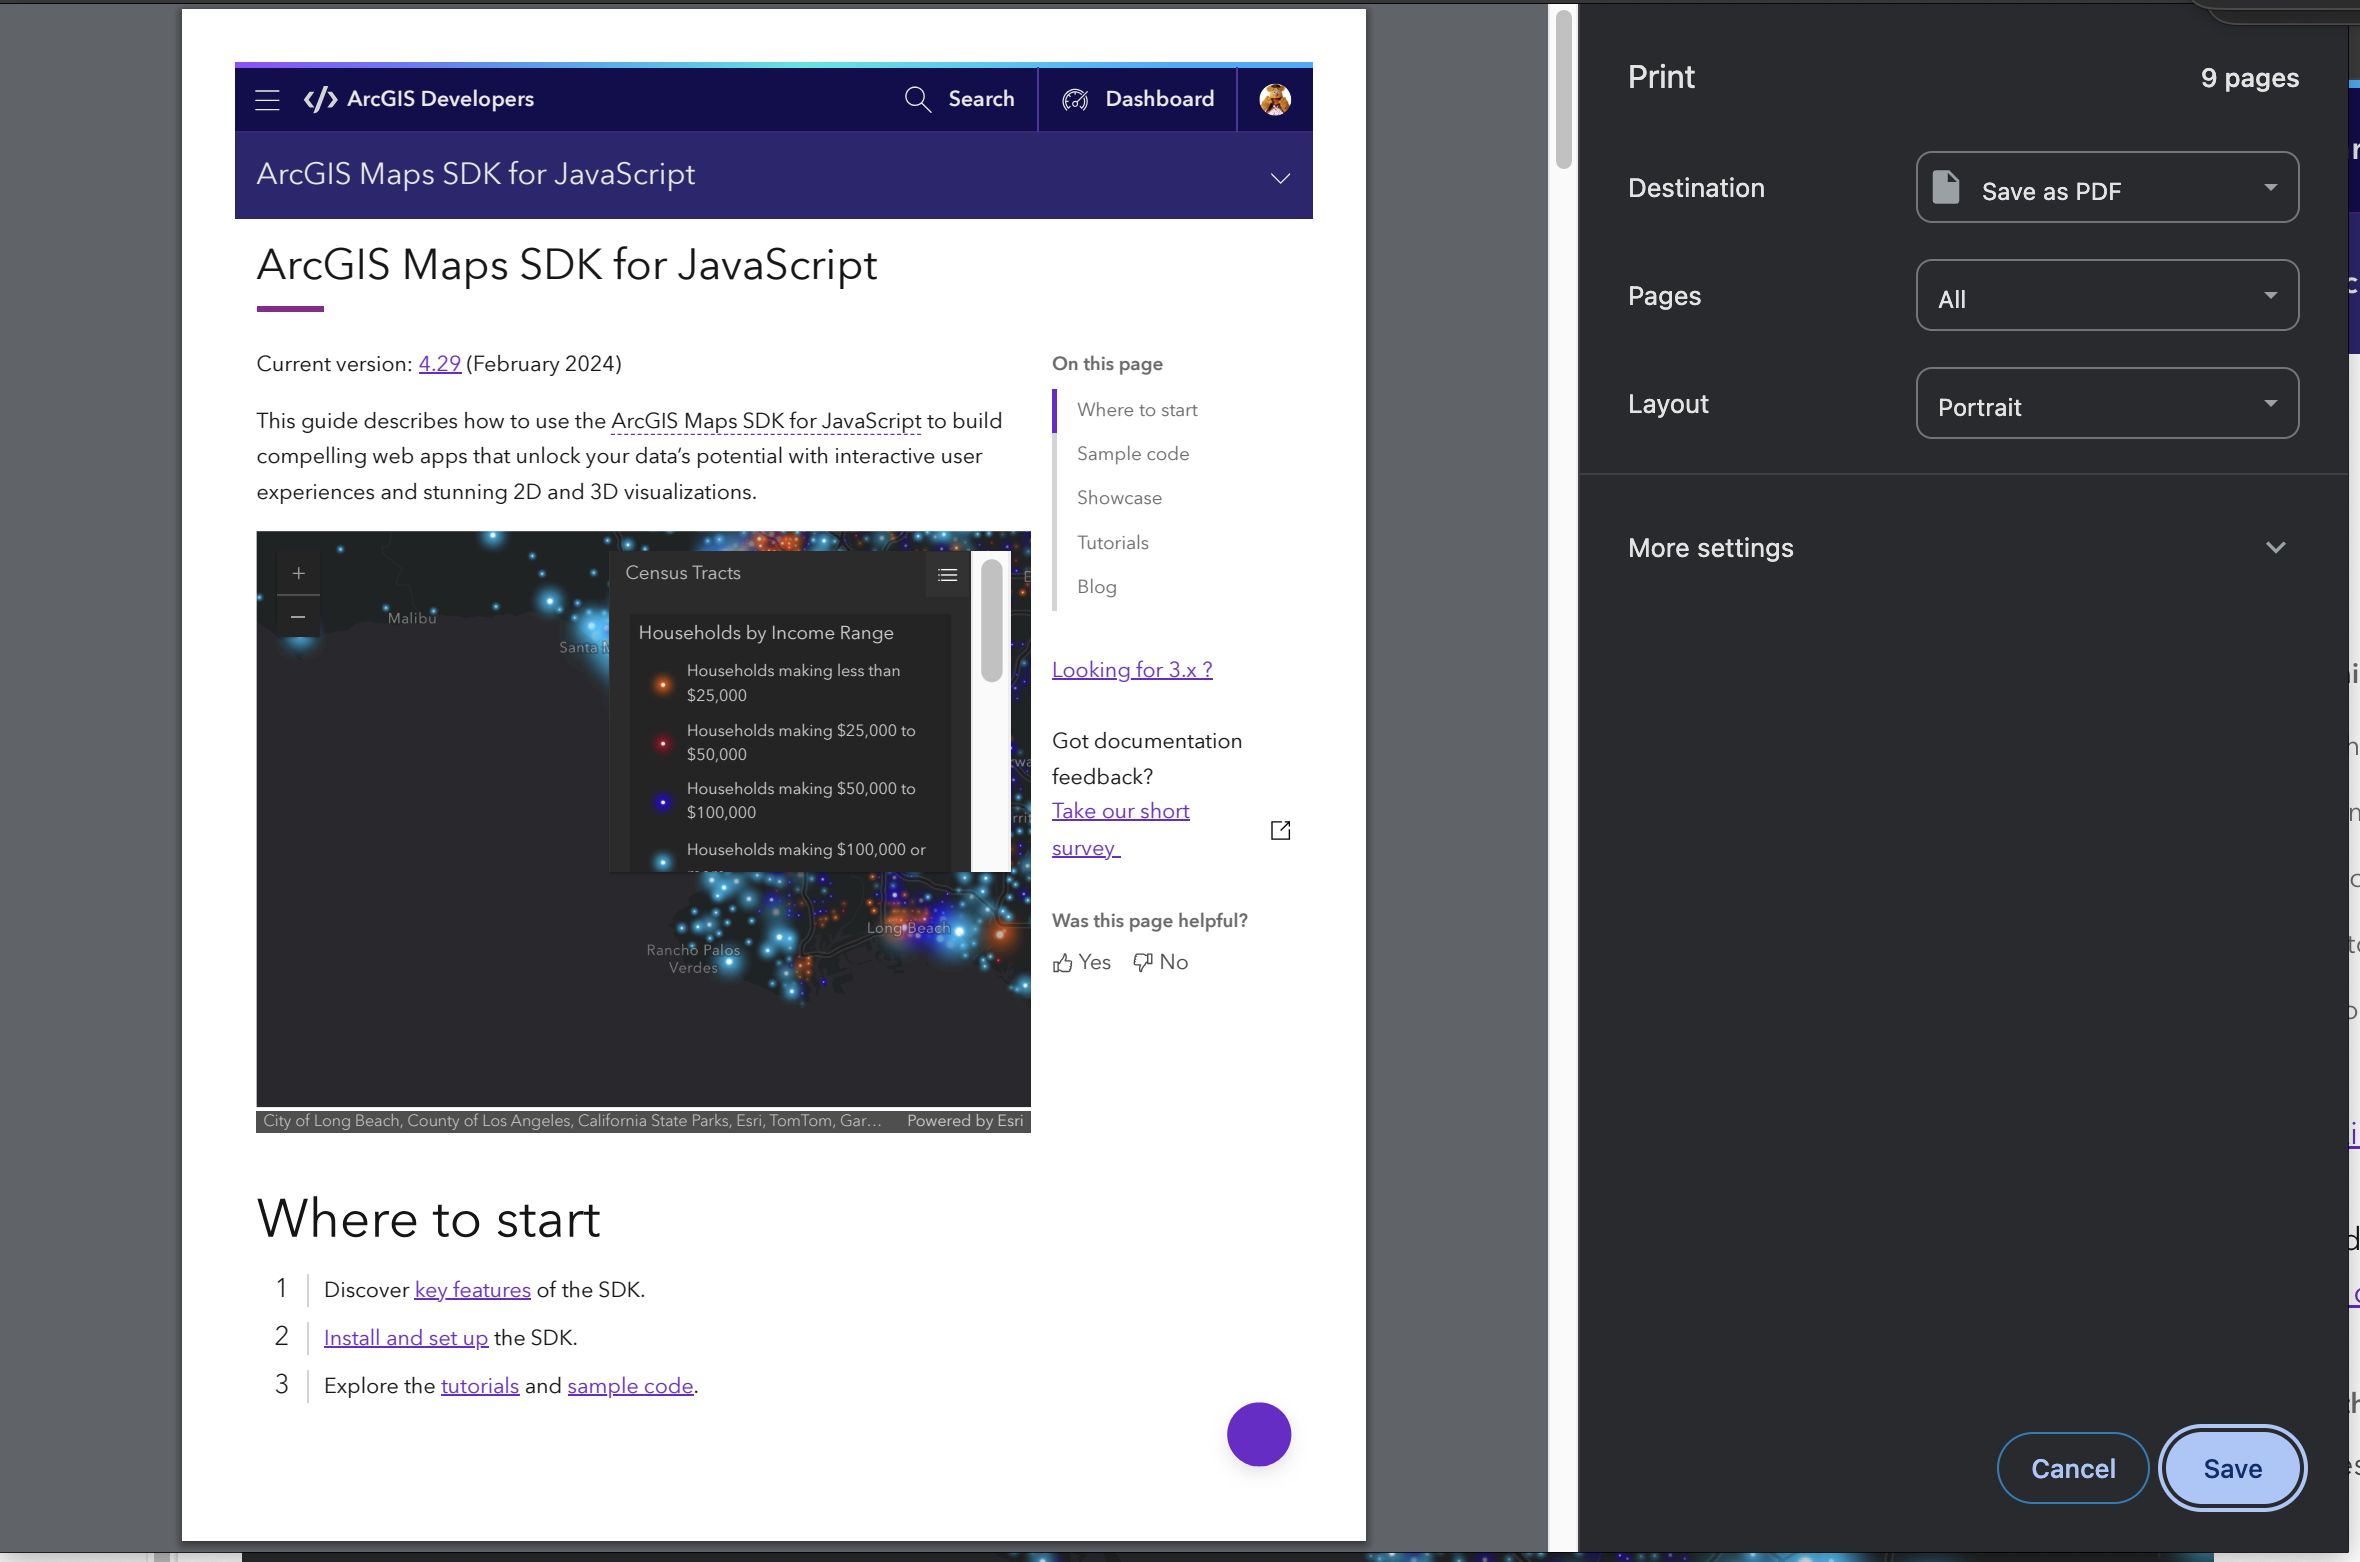
Task: Expand the More settings section
Action: 2275,548
